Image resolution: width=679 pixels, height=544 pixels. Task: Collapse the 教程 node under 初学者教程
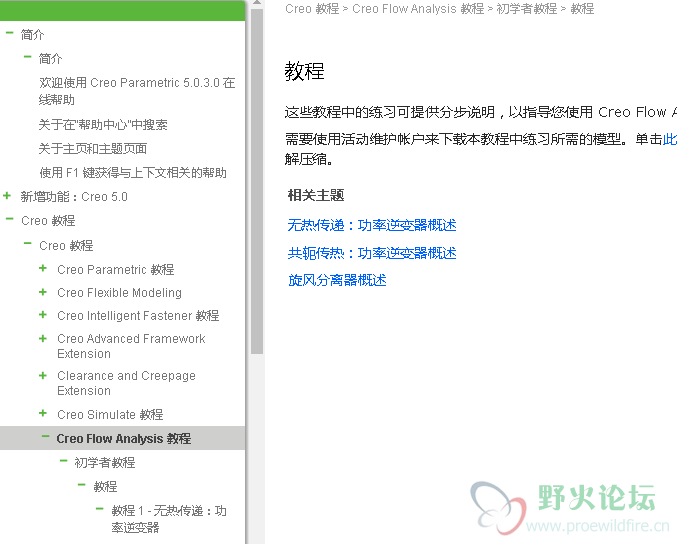click(x=81, y=485)
